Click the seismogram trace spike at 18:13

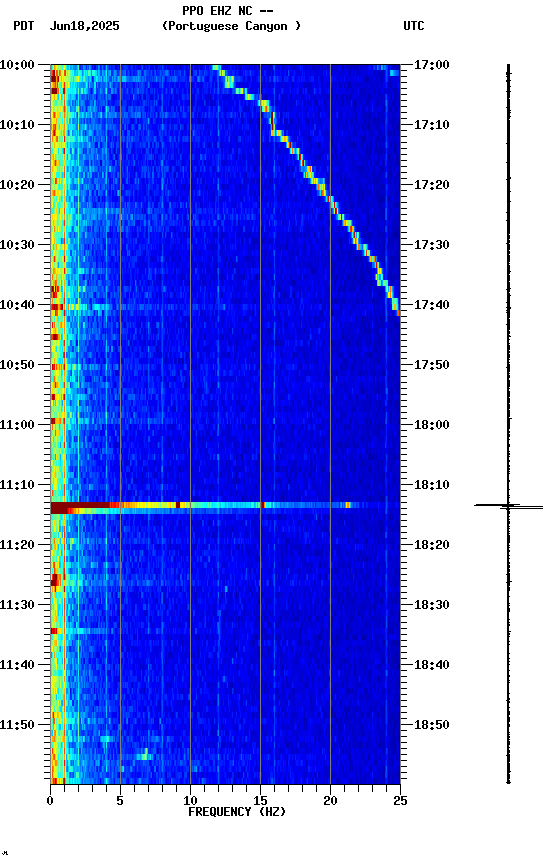point(508,506)
